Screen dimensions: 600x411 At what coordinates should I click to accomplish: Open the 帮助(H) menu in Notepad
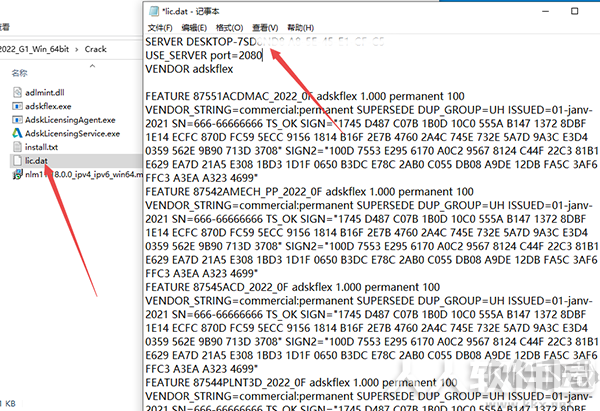[300, 28]
